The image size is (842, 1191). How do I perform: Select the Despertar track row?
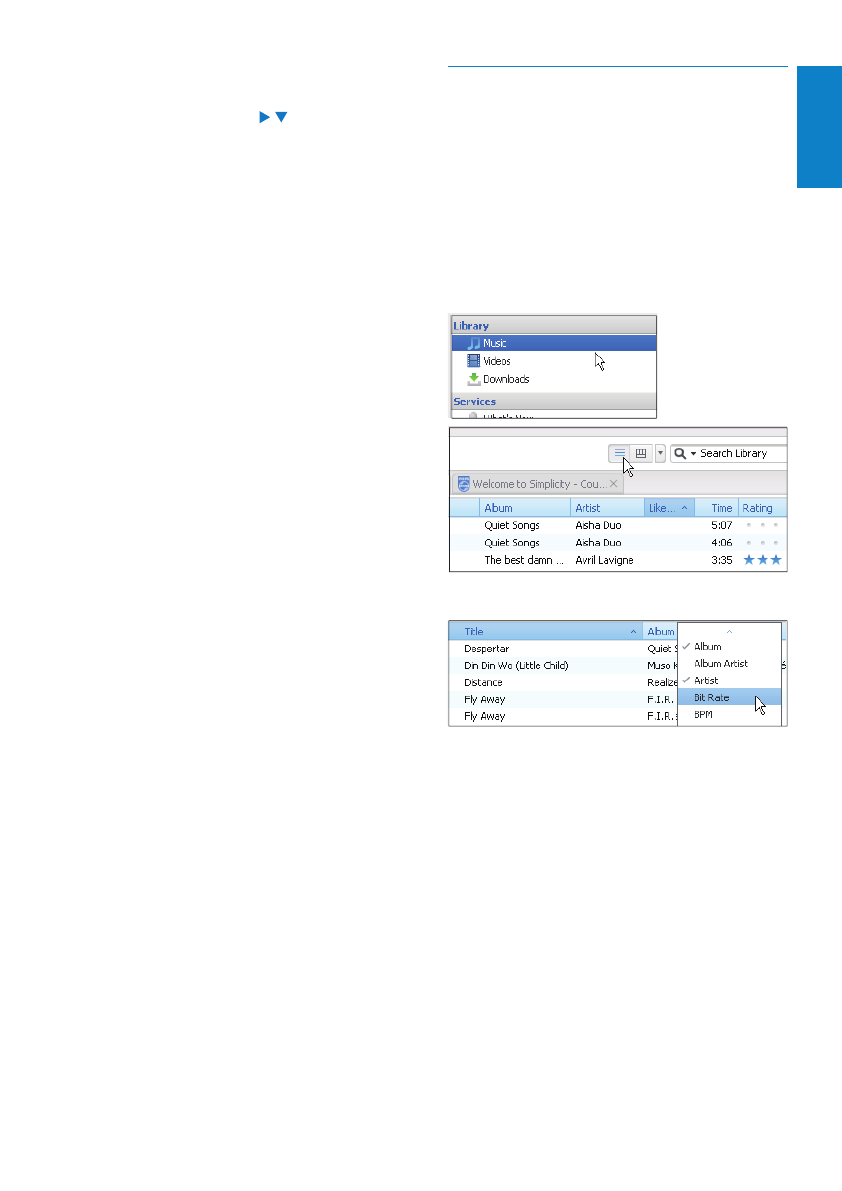tap(545, 648)
